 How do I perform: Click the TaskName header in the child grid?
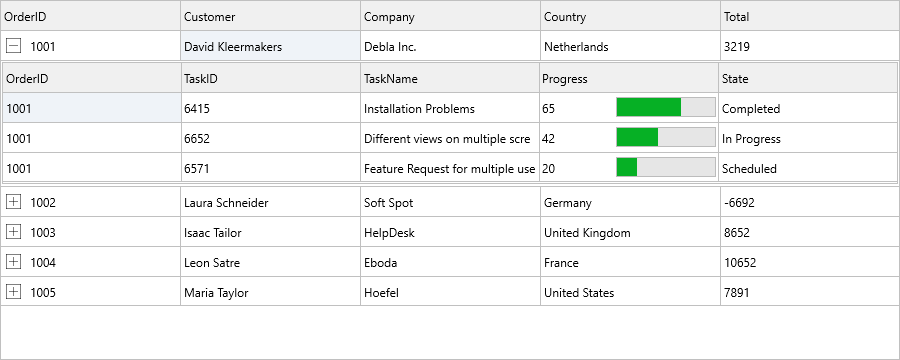451,78
